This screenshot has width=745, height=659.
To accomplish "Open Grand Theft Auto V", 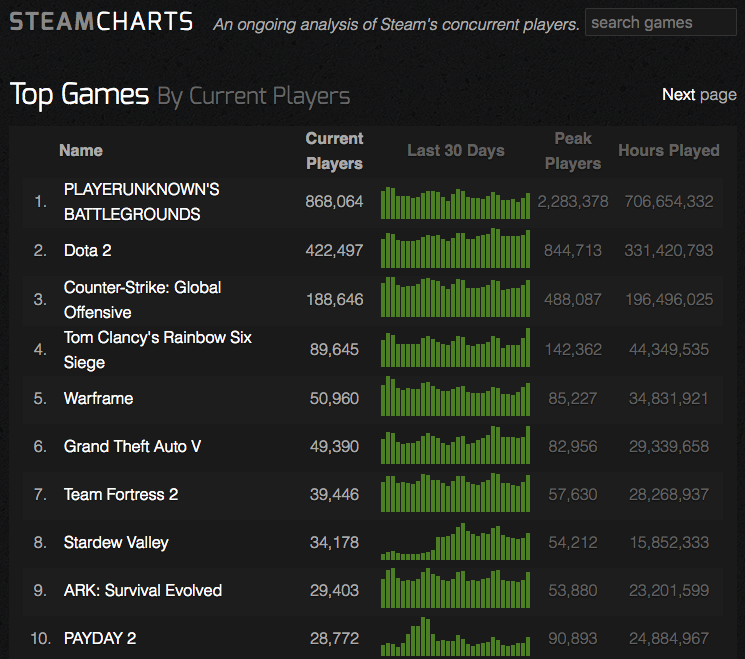I will [132, 446].
